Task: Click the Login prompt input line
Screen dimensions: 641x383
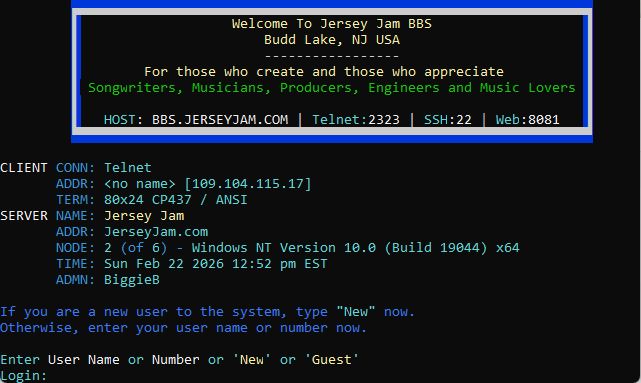Action: [24, 376]
